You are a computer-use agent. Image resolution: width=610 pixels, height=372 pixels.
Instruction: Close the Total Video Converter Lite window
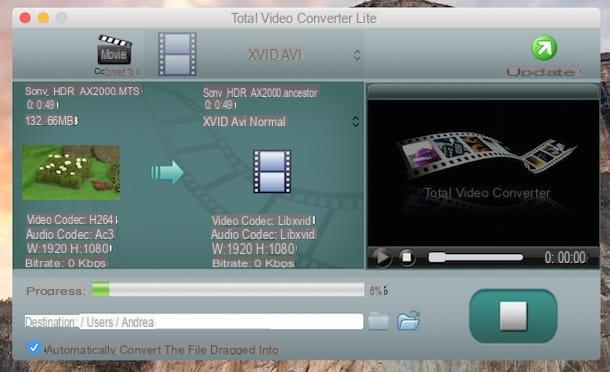[25, 18]
